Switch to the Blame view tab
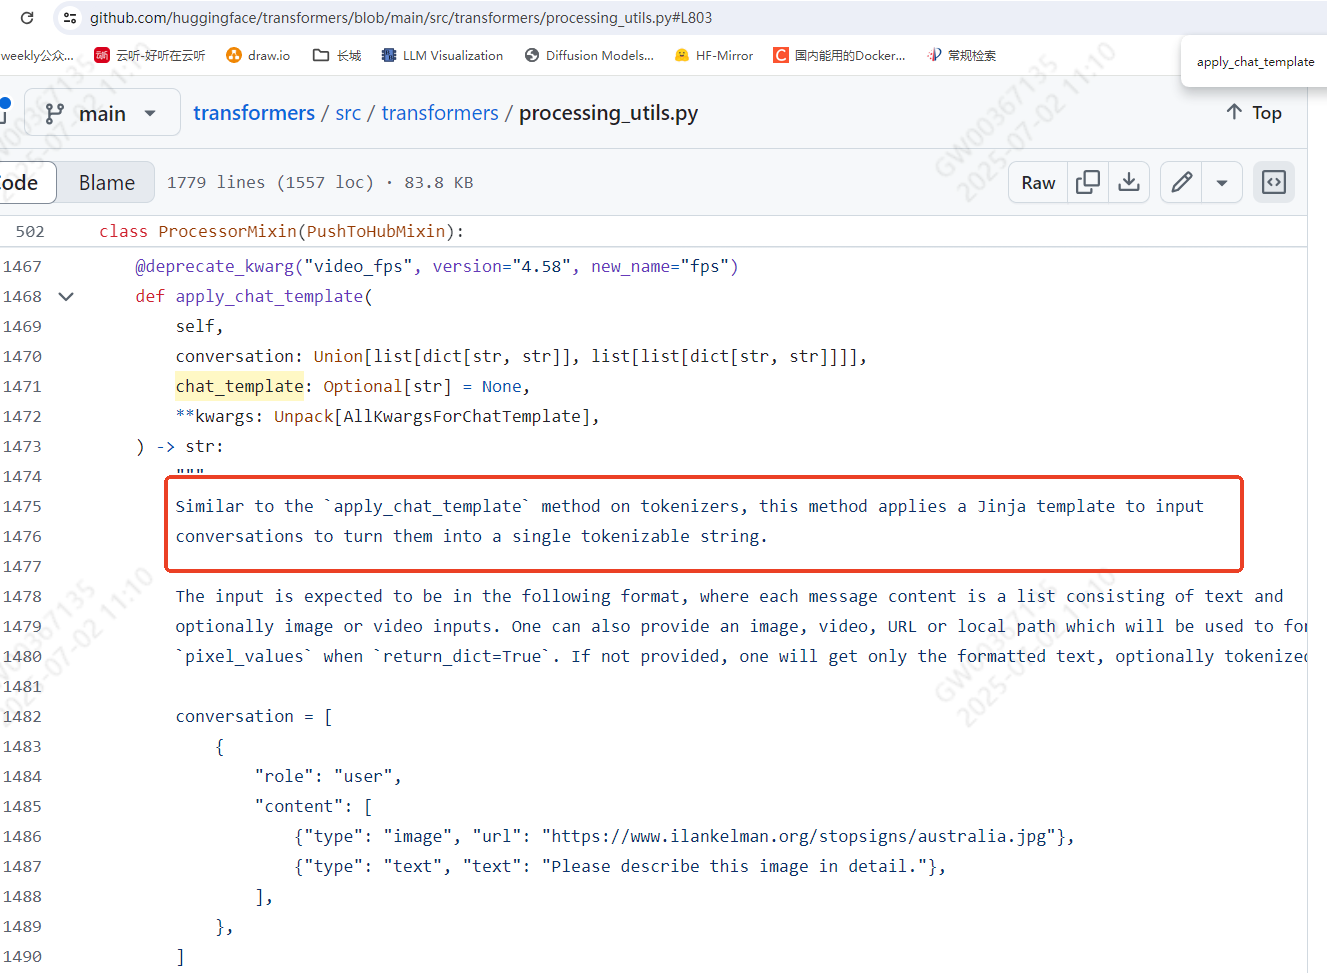The width and height of the screenshot is (1327, 973). coord(107,182)
